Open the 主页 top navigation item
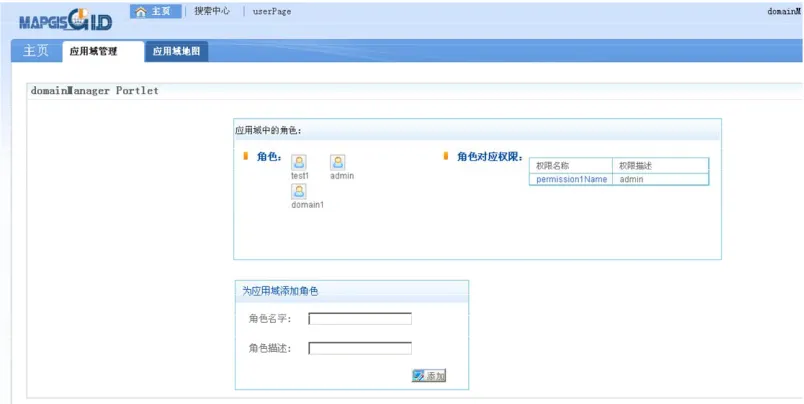 (x=156, y=11)
